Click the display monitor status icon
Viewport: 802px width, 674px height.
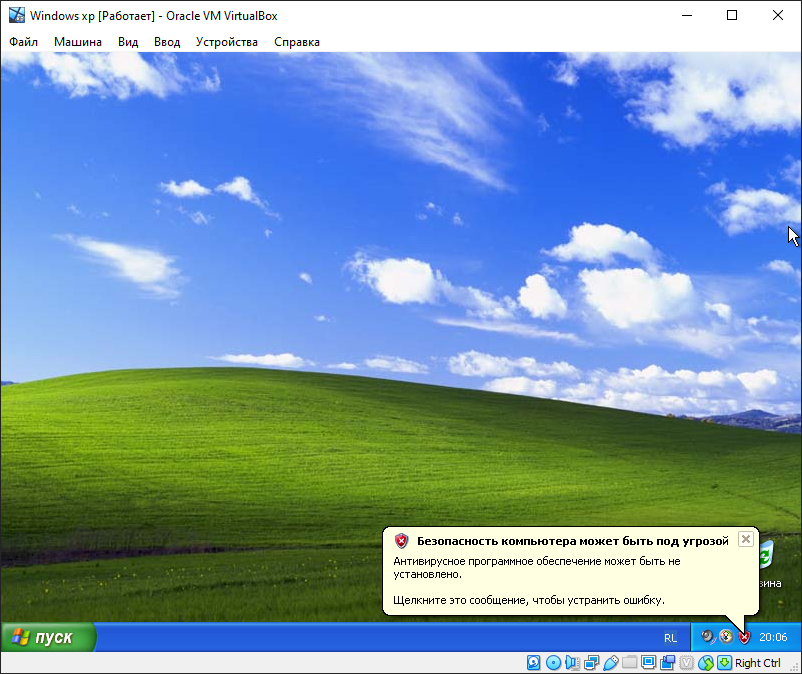click(649, 663)
